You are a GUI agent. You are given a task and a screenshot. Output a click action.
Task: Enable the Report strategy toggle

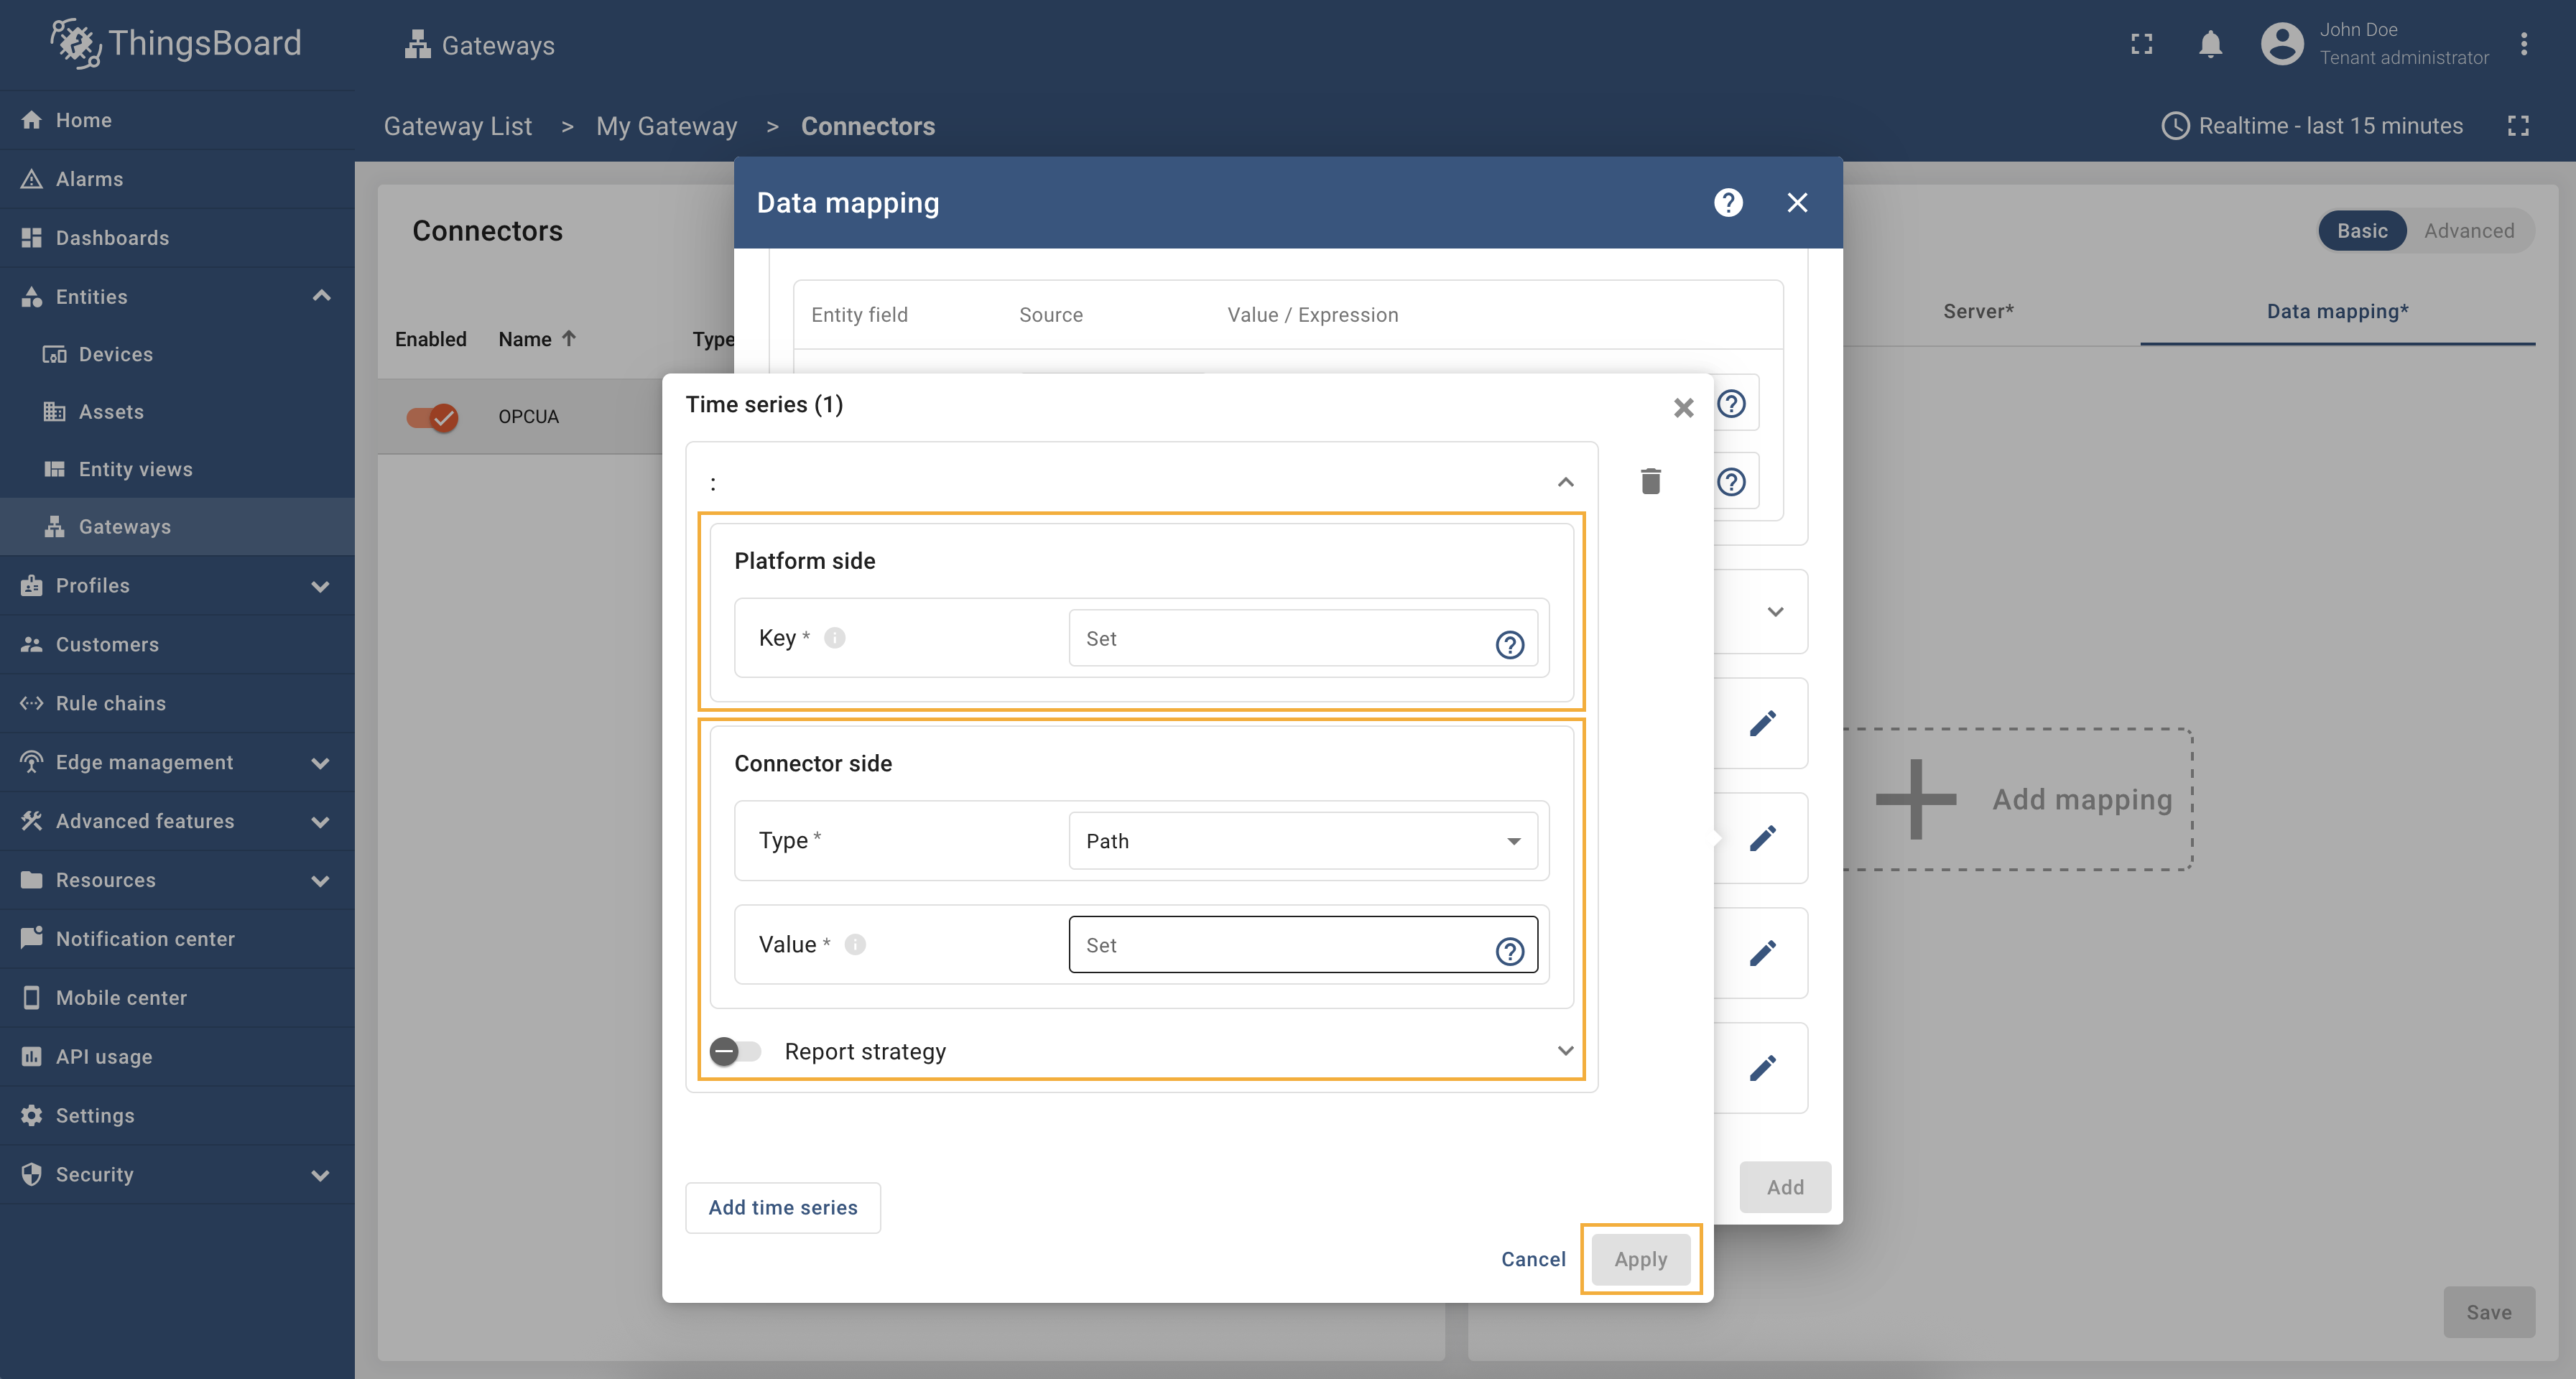[736, 1051]
